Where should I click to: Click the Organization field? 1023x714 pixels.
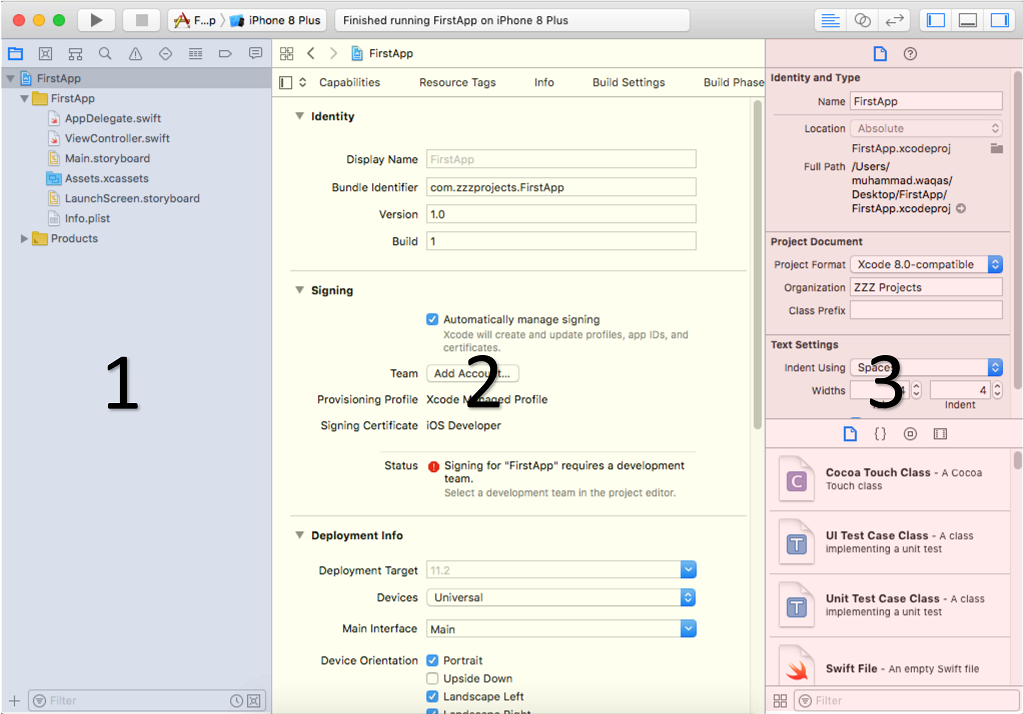coord(926,288)
